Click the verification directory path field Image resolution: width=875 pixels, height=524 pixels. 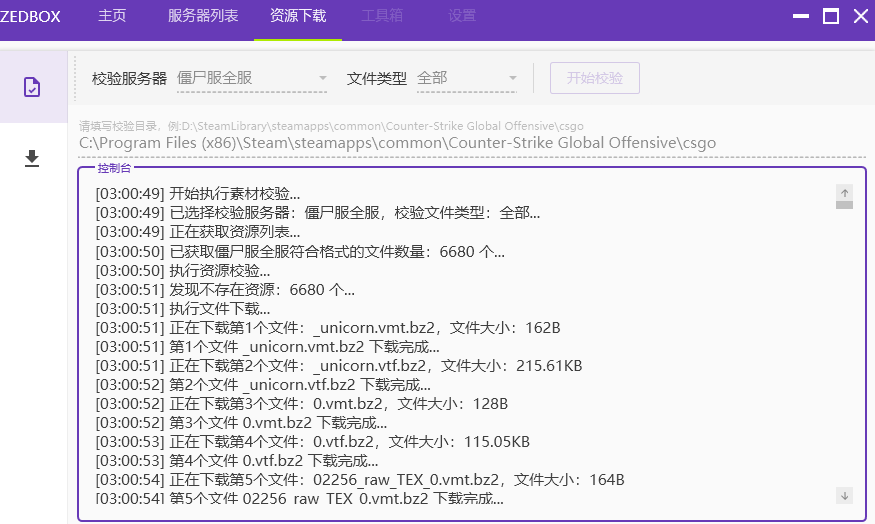[x=472, y=143]
